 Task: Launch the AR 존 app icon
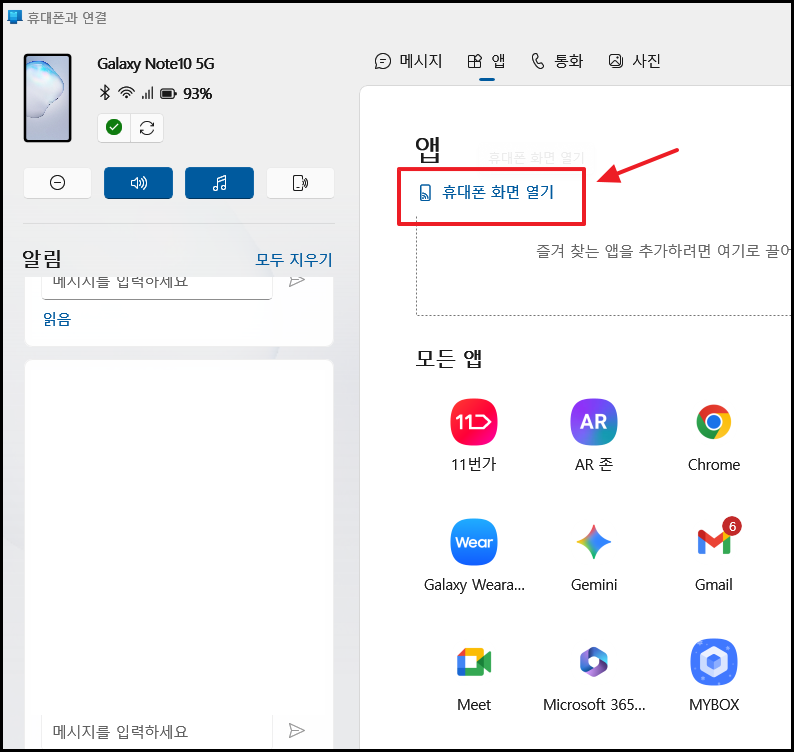coord(593,422)
